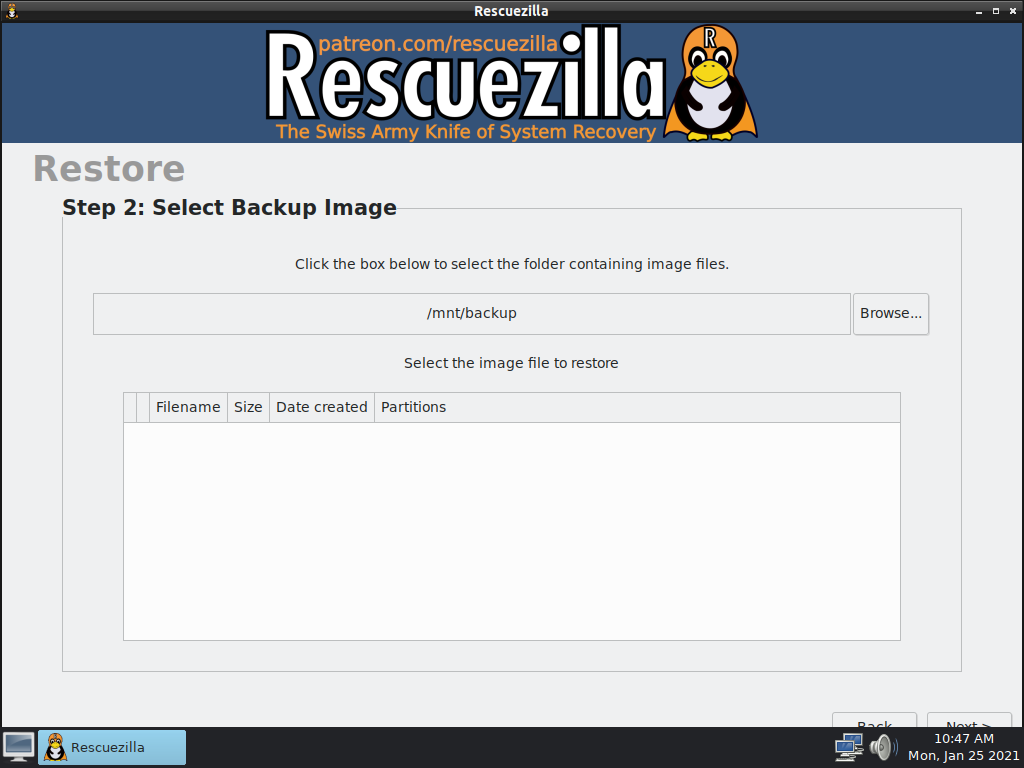Click the "Click the box below" instruction text
The height and width of the screenshot is (768, 1024).
point(511,264)
